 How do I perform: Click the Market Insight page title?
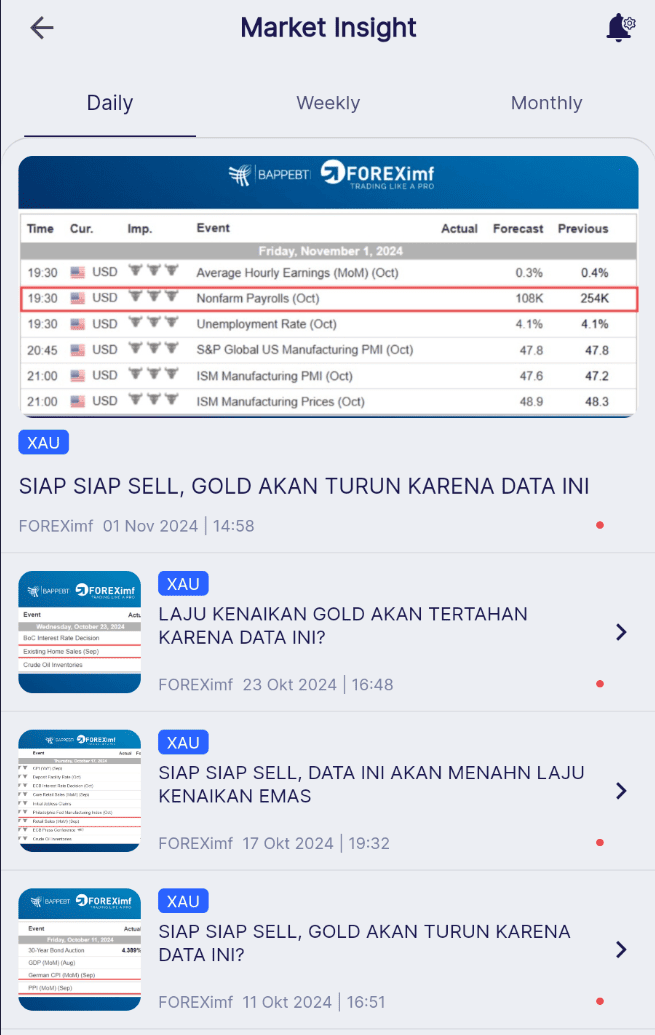point(328,28)
